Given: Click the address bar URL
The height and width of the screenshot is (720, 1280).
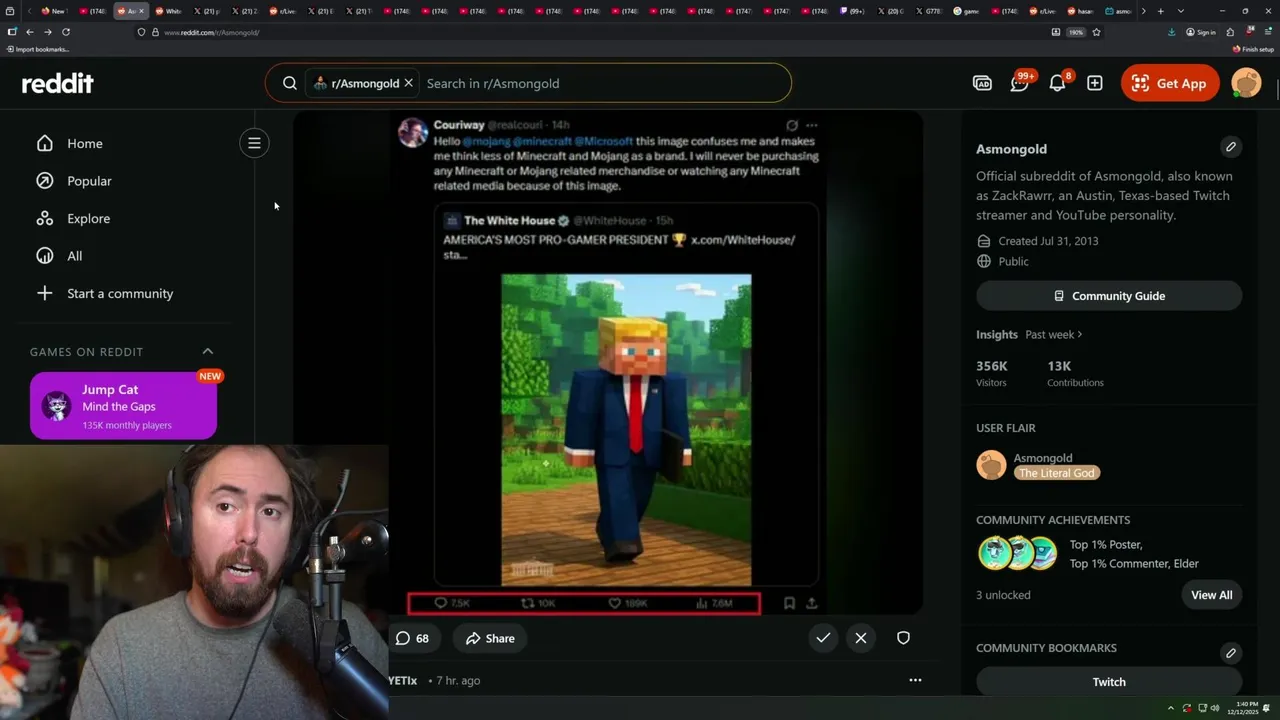Looking at the screenshot, I should point(211,32).
